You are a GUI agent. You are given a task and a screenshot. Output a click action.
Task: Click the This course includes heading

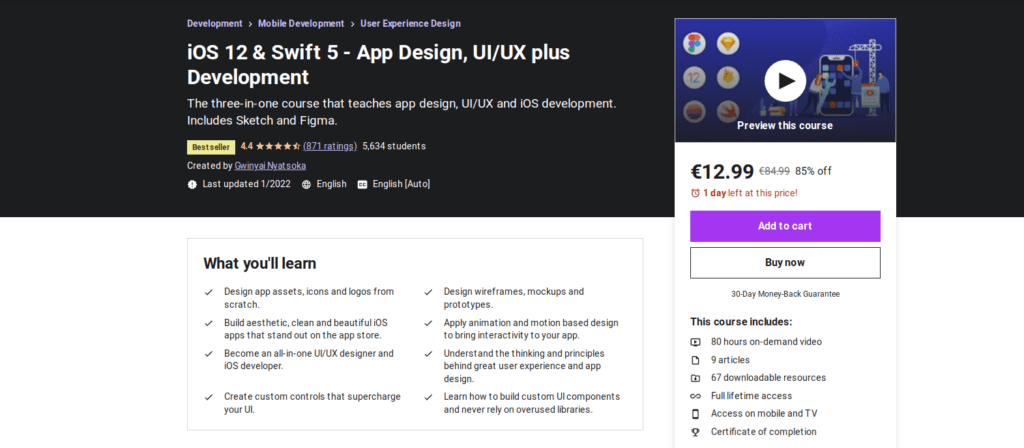741,321
